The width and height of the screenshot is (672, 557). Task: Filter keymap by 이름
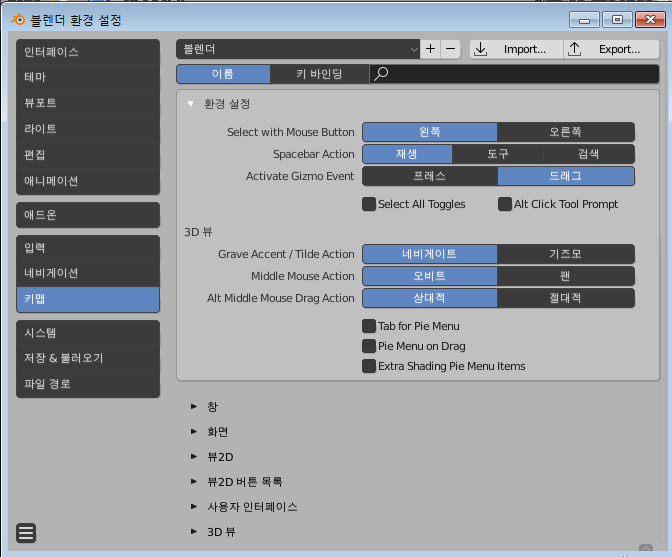(x=223, y=74)
